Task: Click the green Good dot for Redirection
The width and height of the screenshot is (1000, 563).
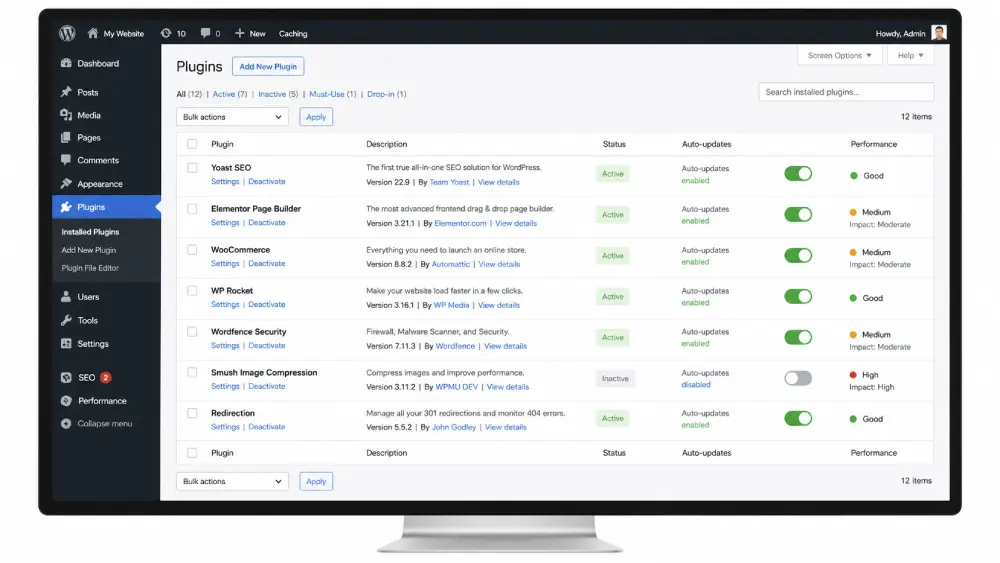Action: [853, 419]
